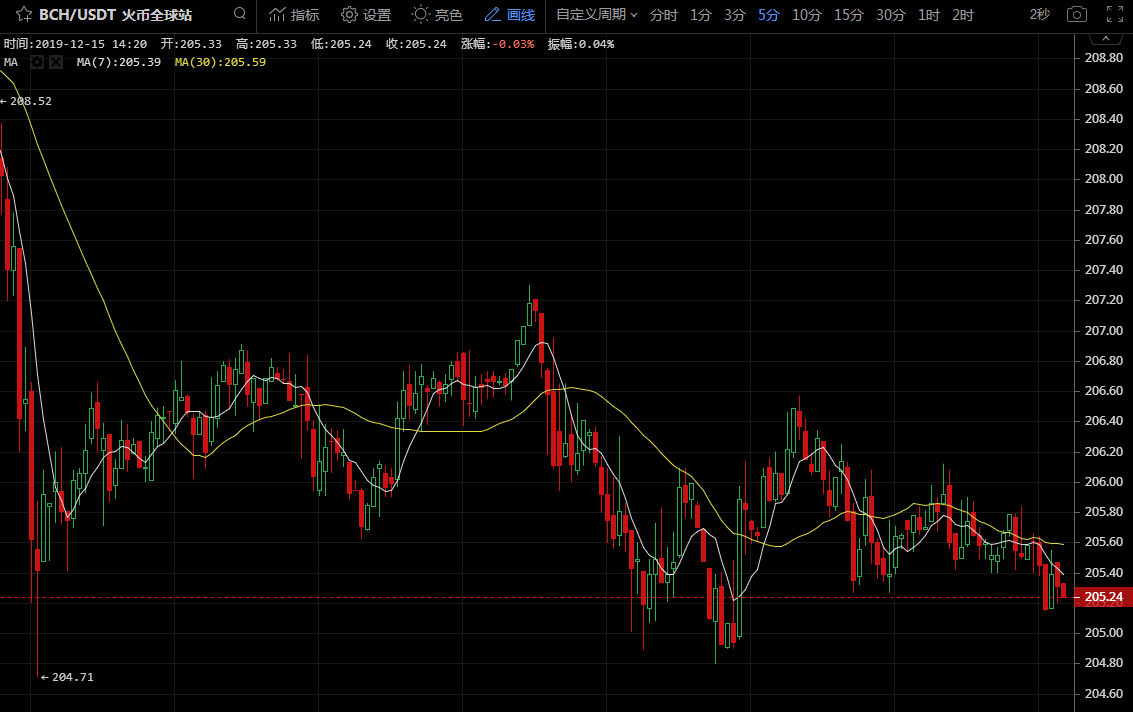Click the 低:205.24 low value
The height and width of the screenshot is (712, 1133).
(341, 44)
